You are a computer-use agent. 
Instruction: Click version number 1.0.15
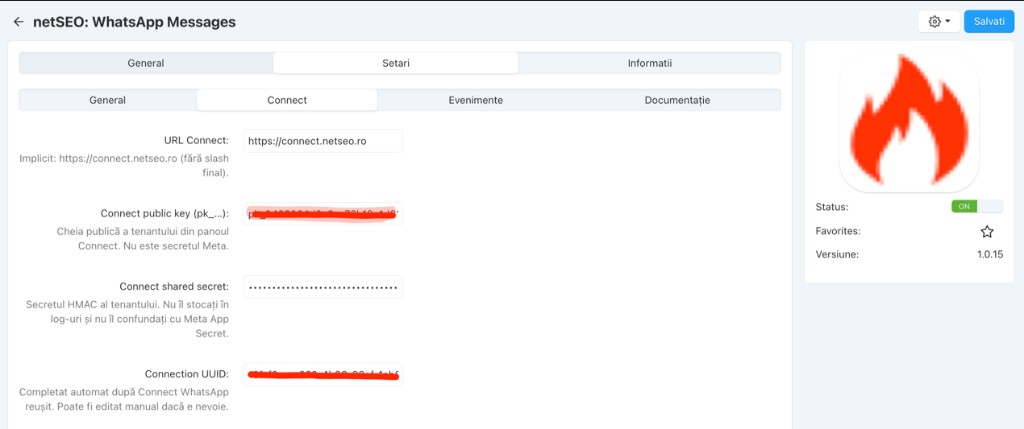(990, 255)
